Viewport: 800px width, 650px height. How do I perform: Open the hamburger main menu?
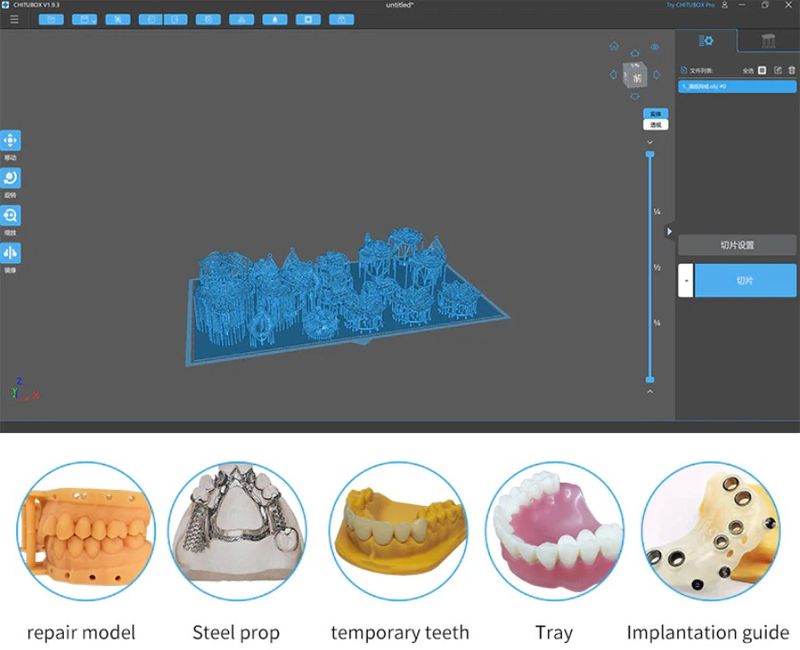click(x=14, y=19)
